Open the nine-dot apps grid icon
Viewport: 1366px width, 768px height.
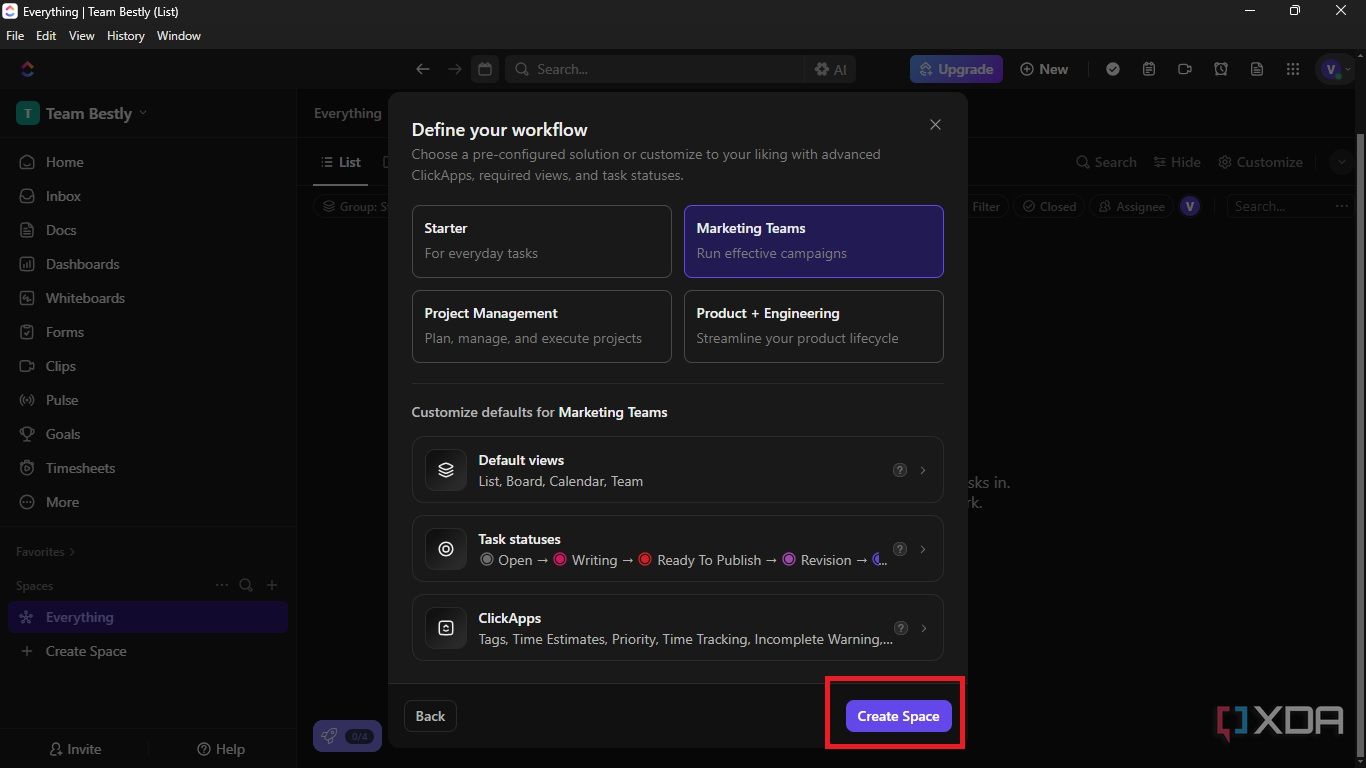click(1293, 69)
